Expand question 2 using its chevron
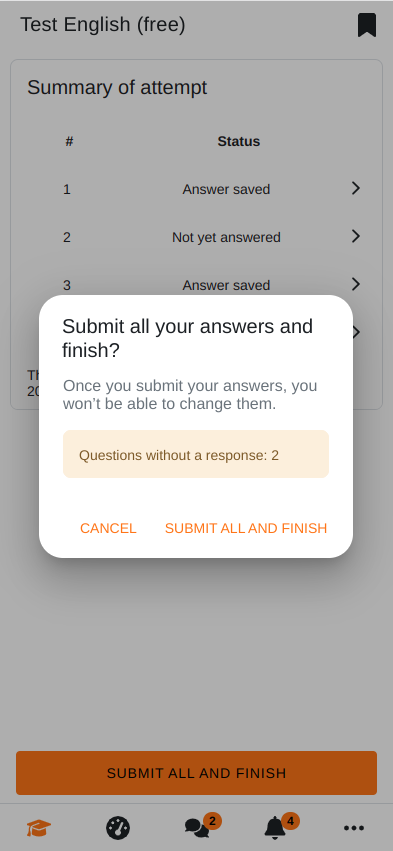Viewport: 393px width, 851px height. (x=356, y=236)
